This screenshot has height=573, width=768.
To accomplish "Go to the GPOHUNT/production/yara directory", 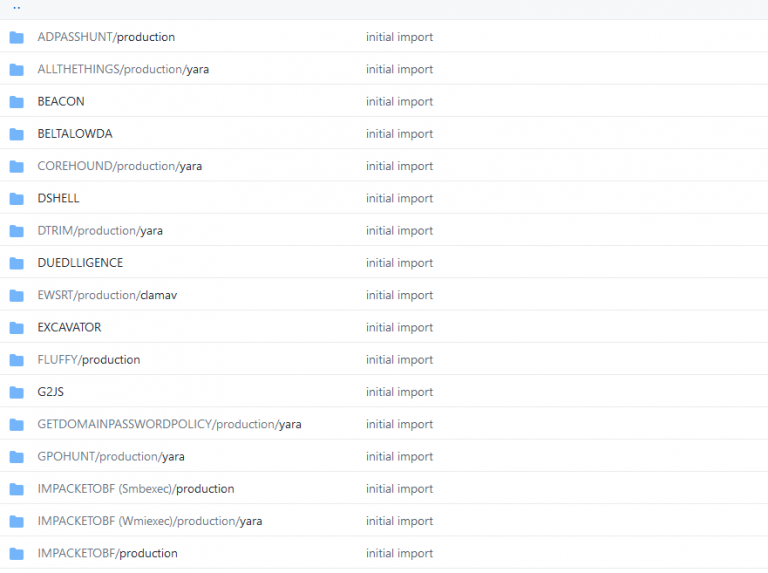I will click(x=111, y=457).
